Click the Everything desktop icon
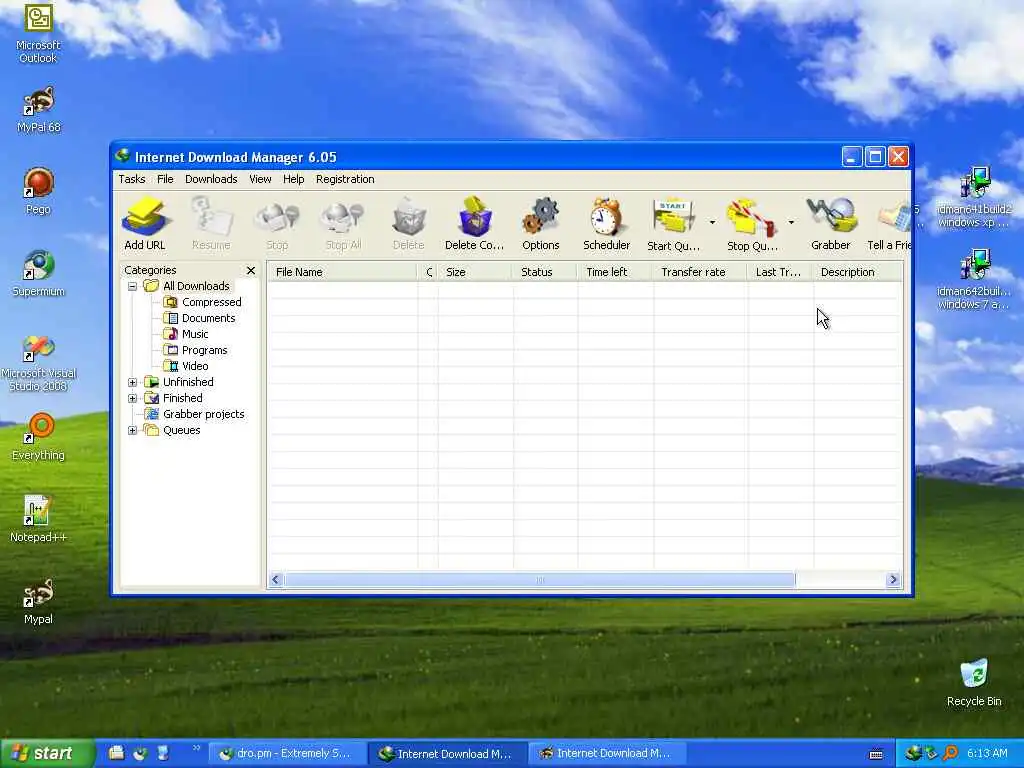1024x768 pixels. coord(38,437)
